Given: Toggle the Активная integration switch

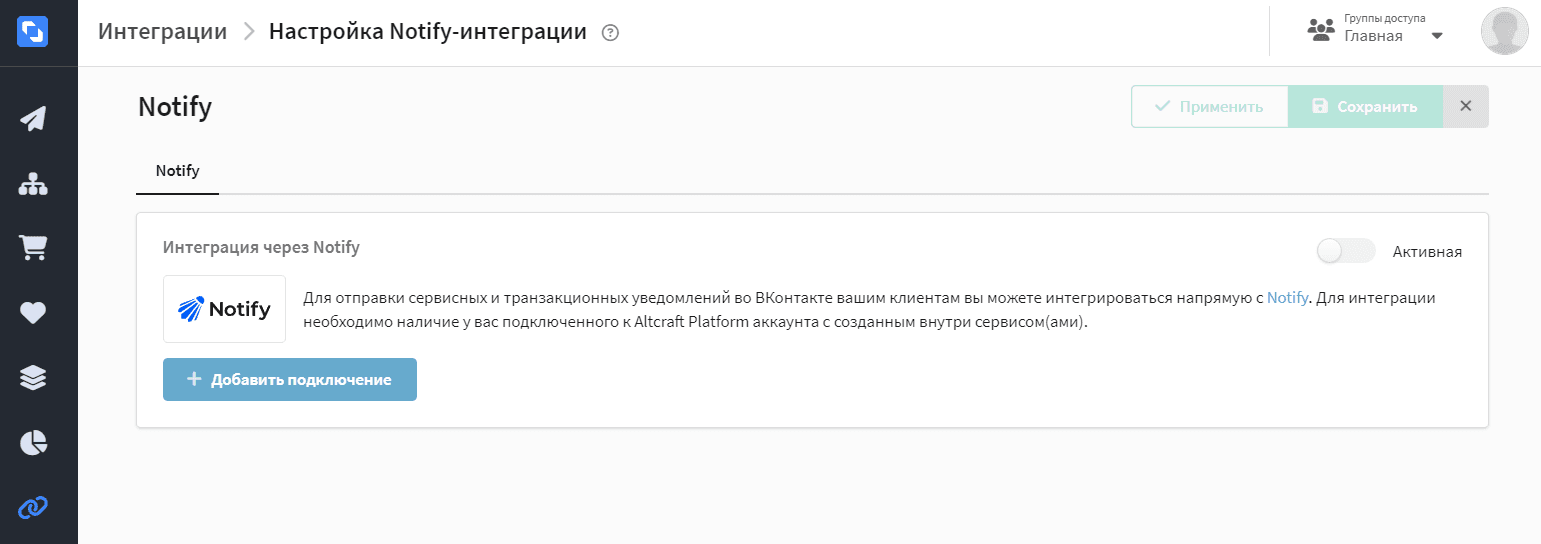Looking at the screenshot, I should [x=1345, y=252].
